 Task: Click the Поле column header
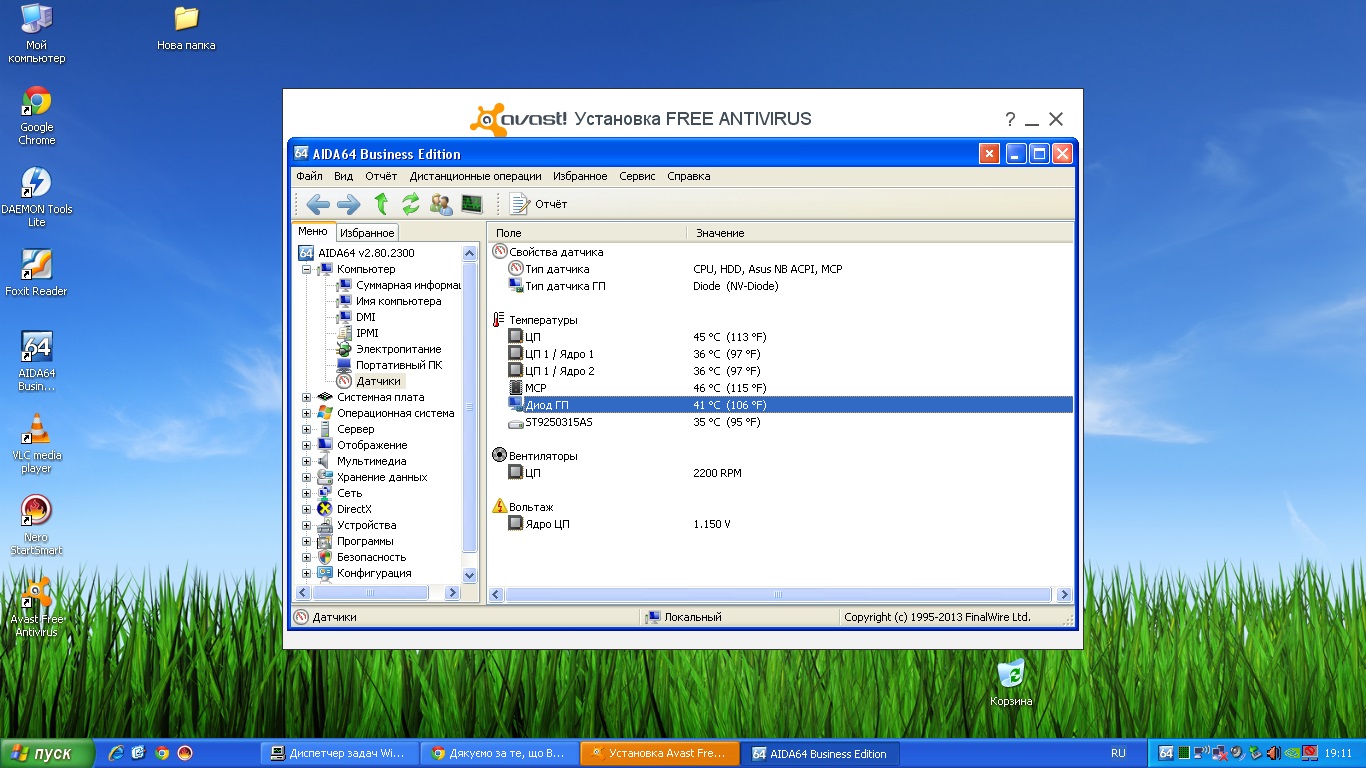(587, 233)
